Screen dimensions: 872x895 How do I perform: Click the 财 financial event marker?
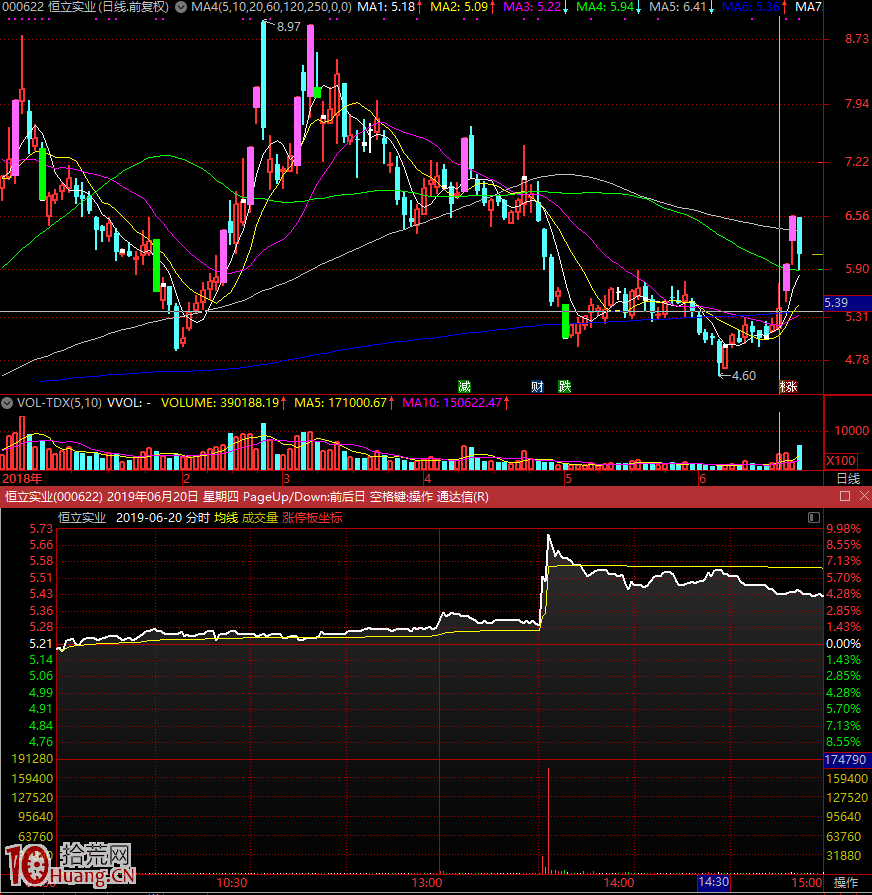point(537,386)
